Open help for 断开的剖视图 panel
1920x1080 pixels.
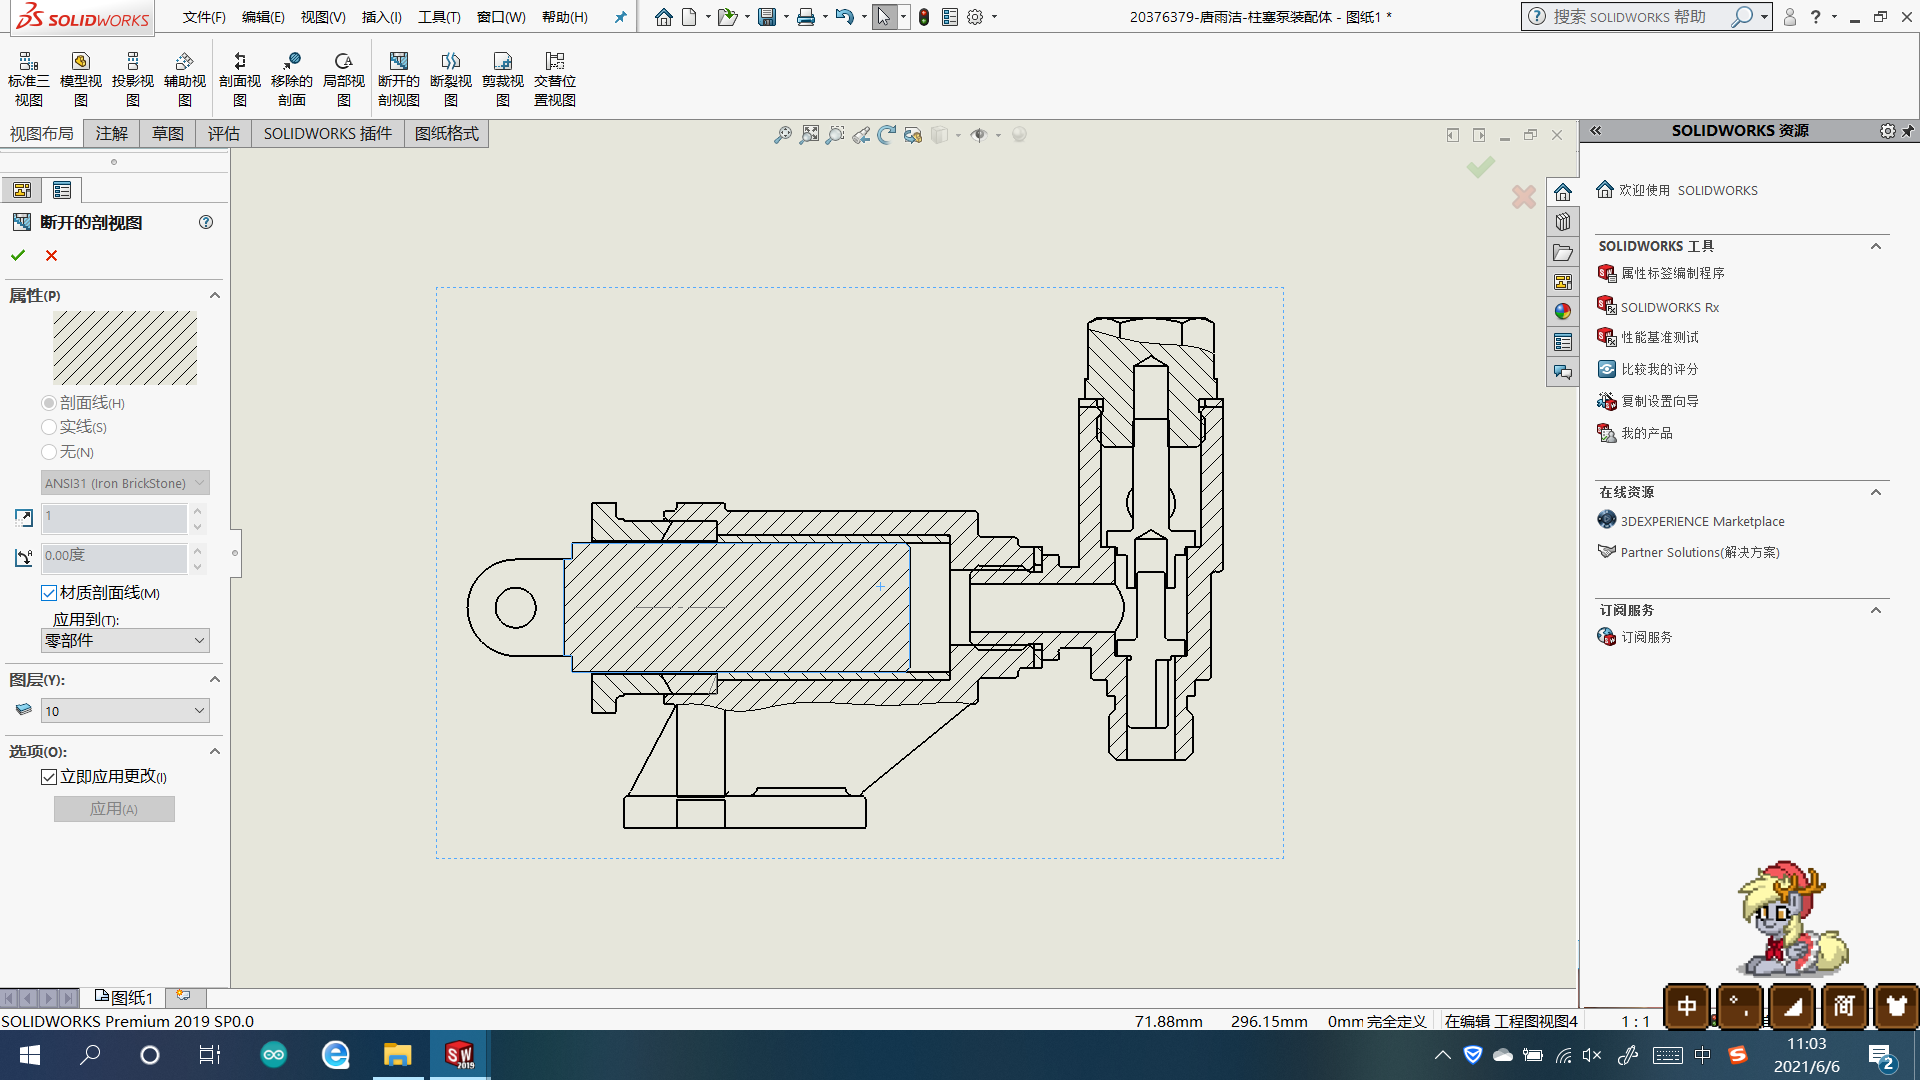206,222
